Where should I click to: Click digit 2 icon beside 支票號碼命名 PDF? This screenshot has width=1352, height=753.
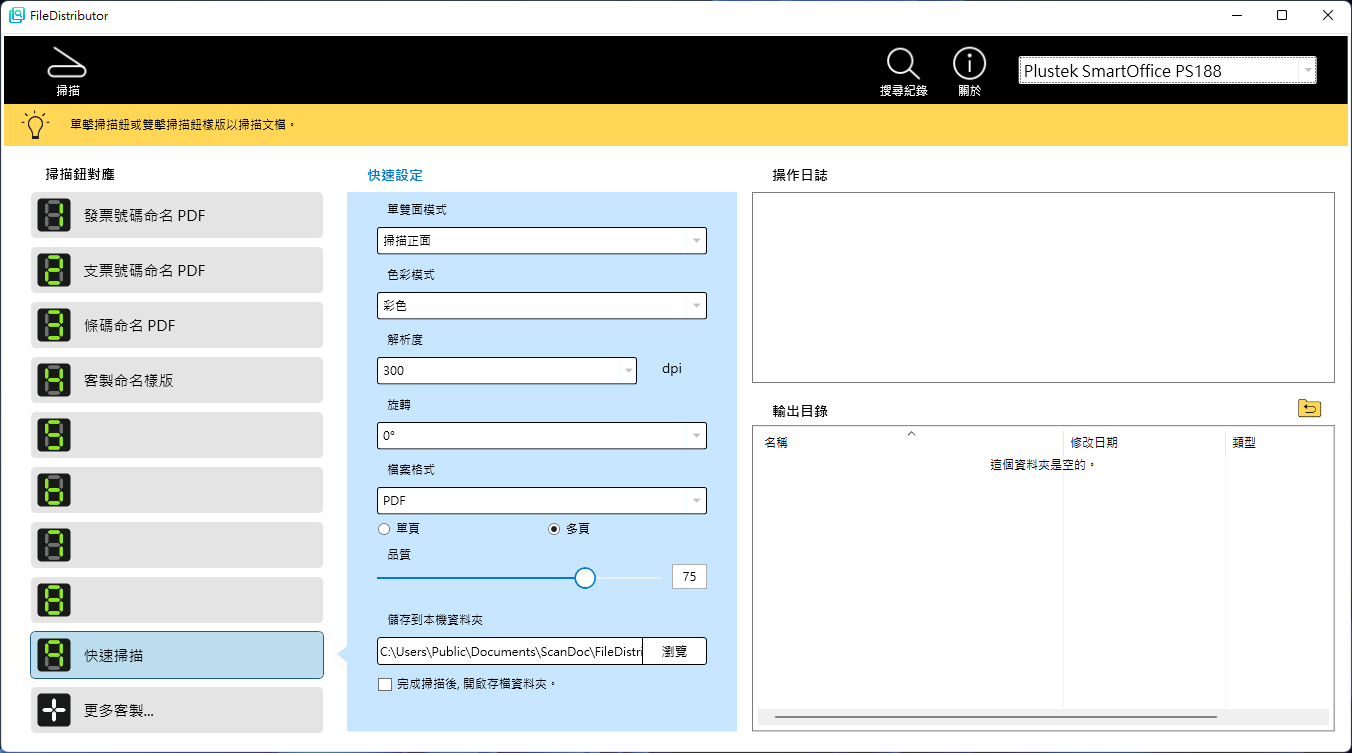click(x=54, y=270)
